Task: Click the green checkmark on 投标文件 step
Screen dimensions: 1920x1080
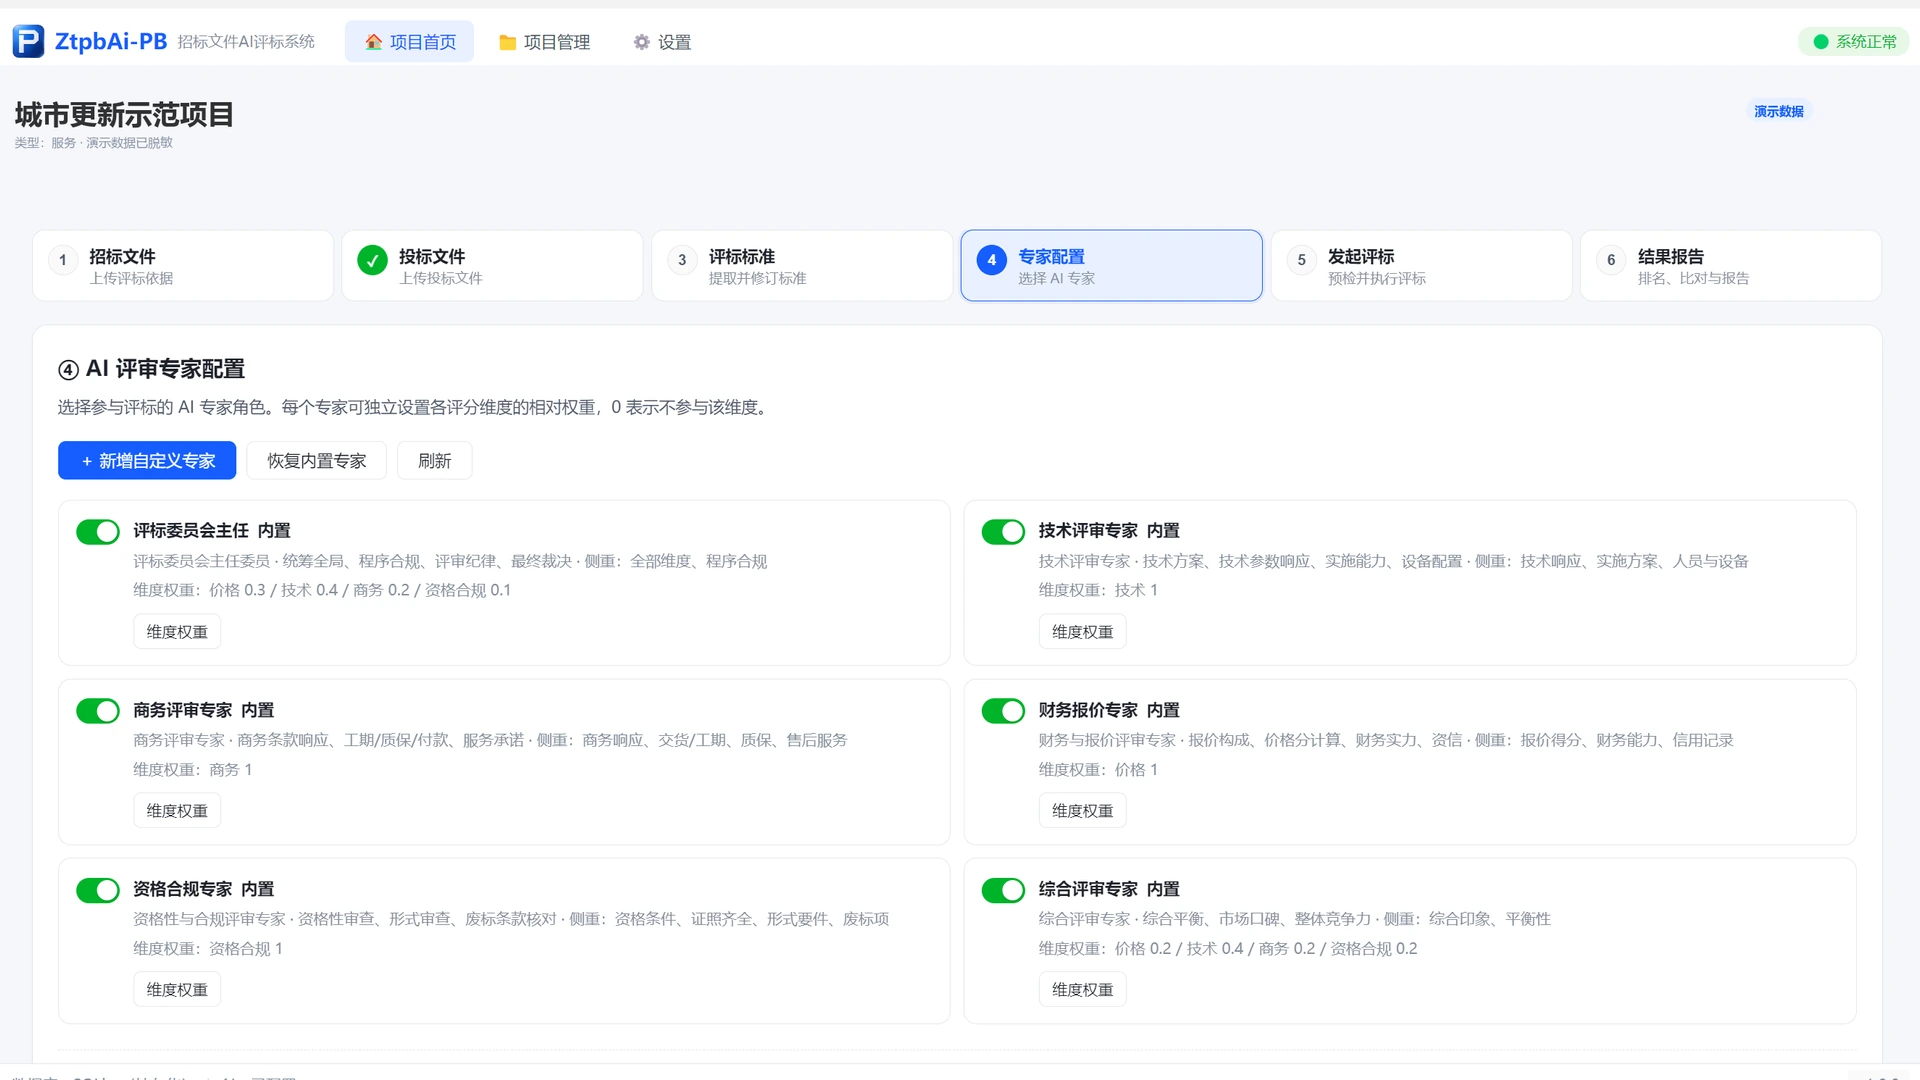Action: (x=372, y=260)
